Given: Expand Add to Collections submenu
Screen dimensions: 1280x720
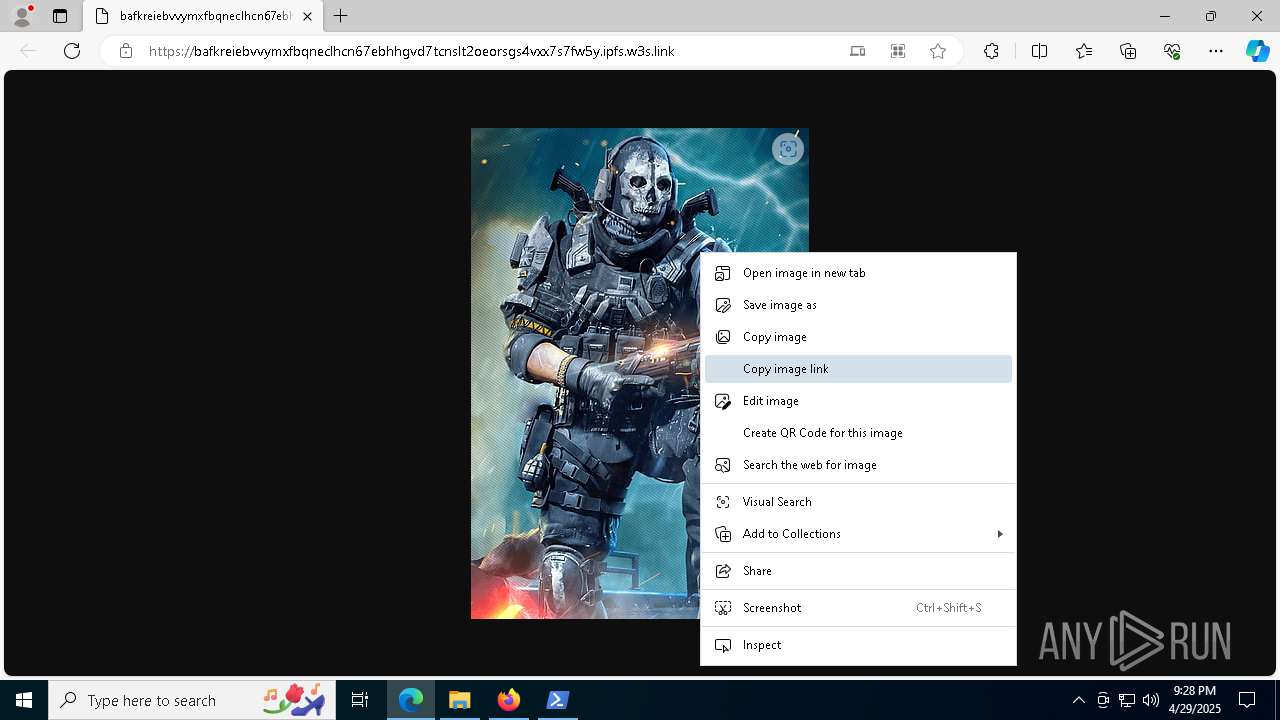Looking at the screenshot, I should tap(858, 534).
